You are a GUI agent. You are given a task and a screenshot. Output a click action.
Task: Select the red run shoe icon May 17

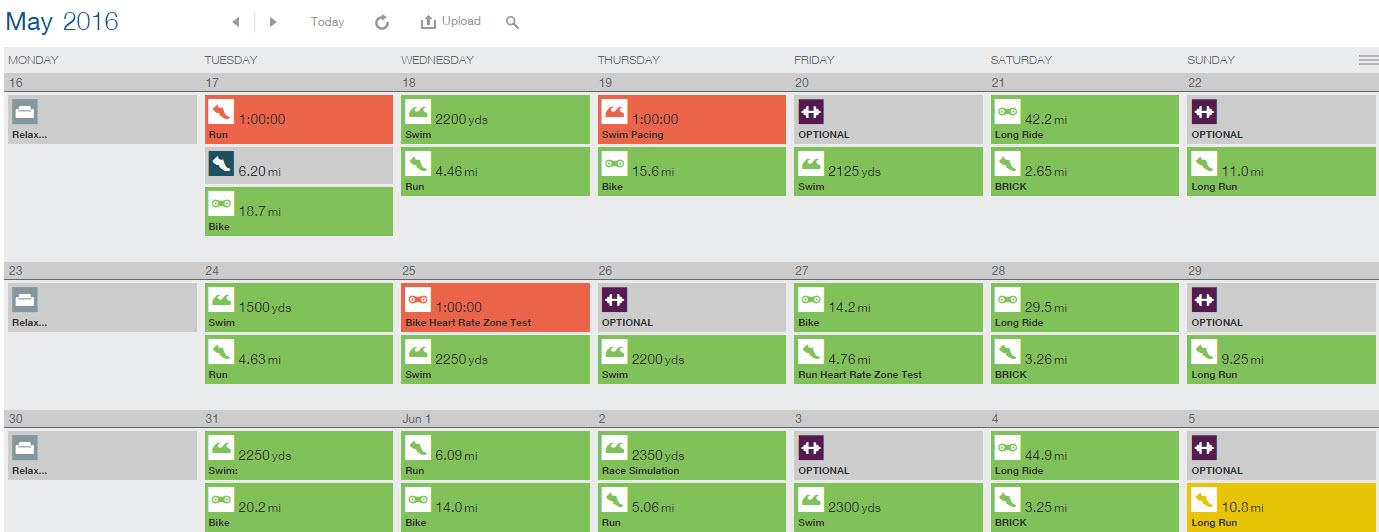pos(221,111)
